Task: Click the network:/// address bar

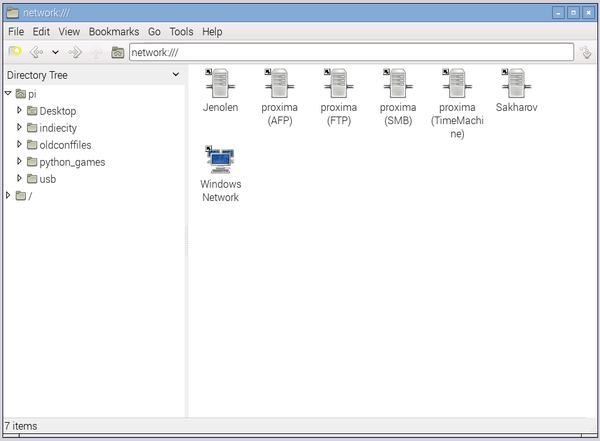Action: 350,52
